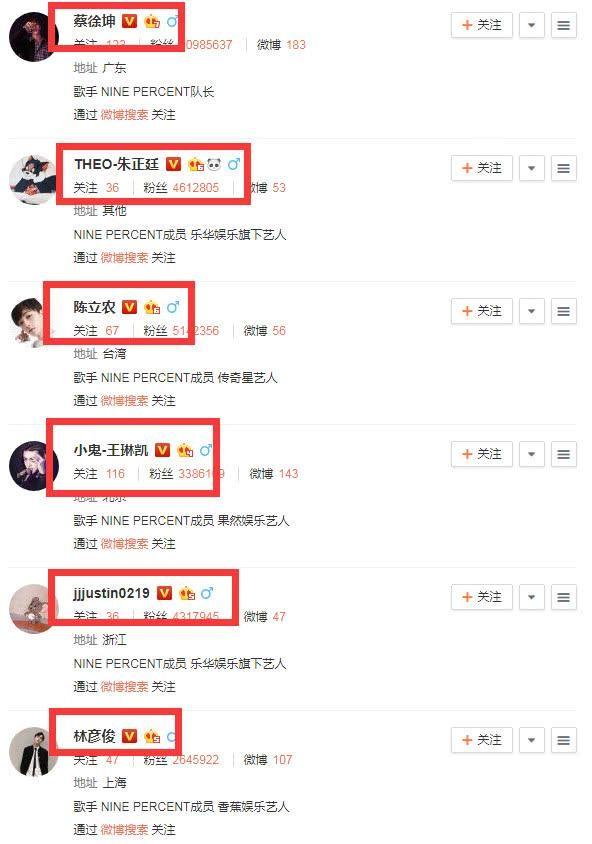Click the 微博搜索 link under 蔡徐坤

click(x=124, y=115)
